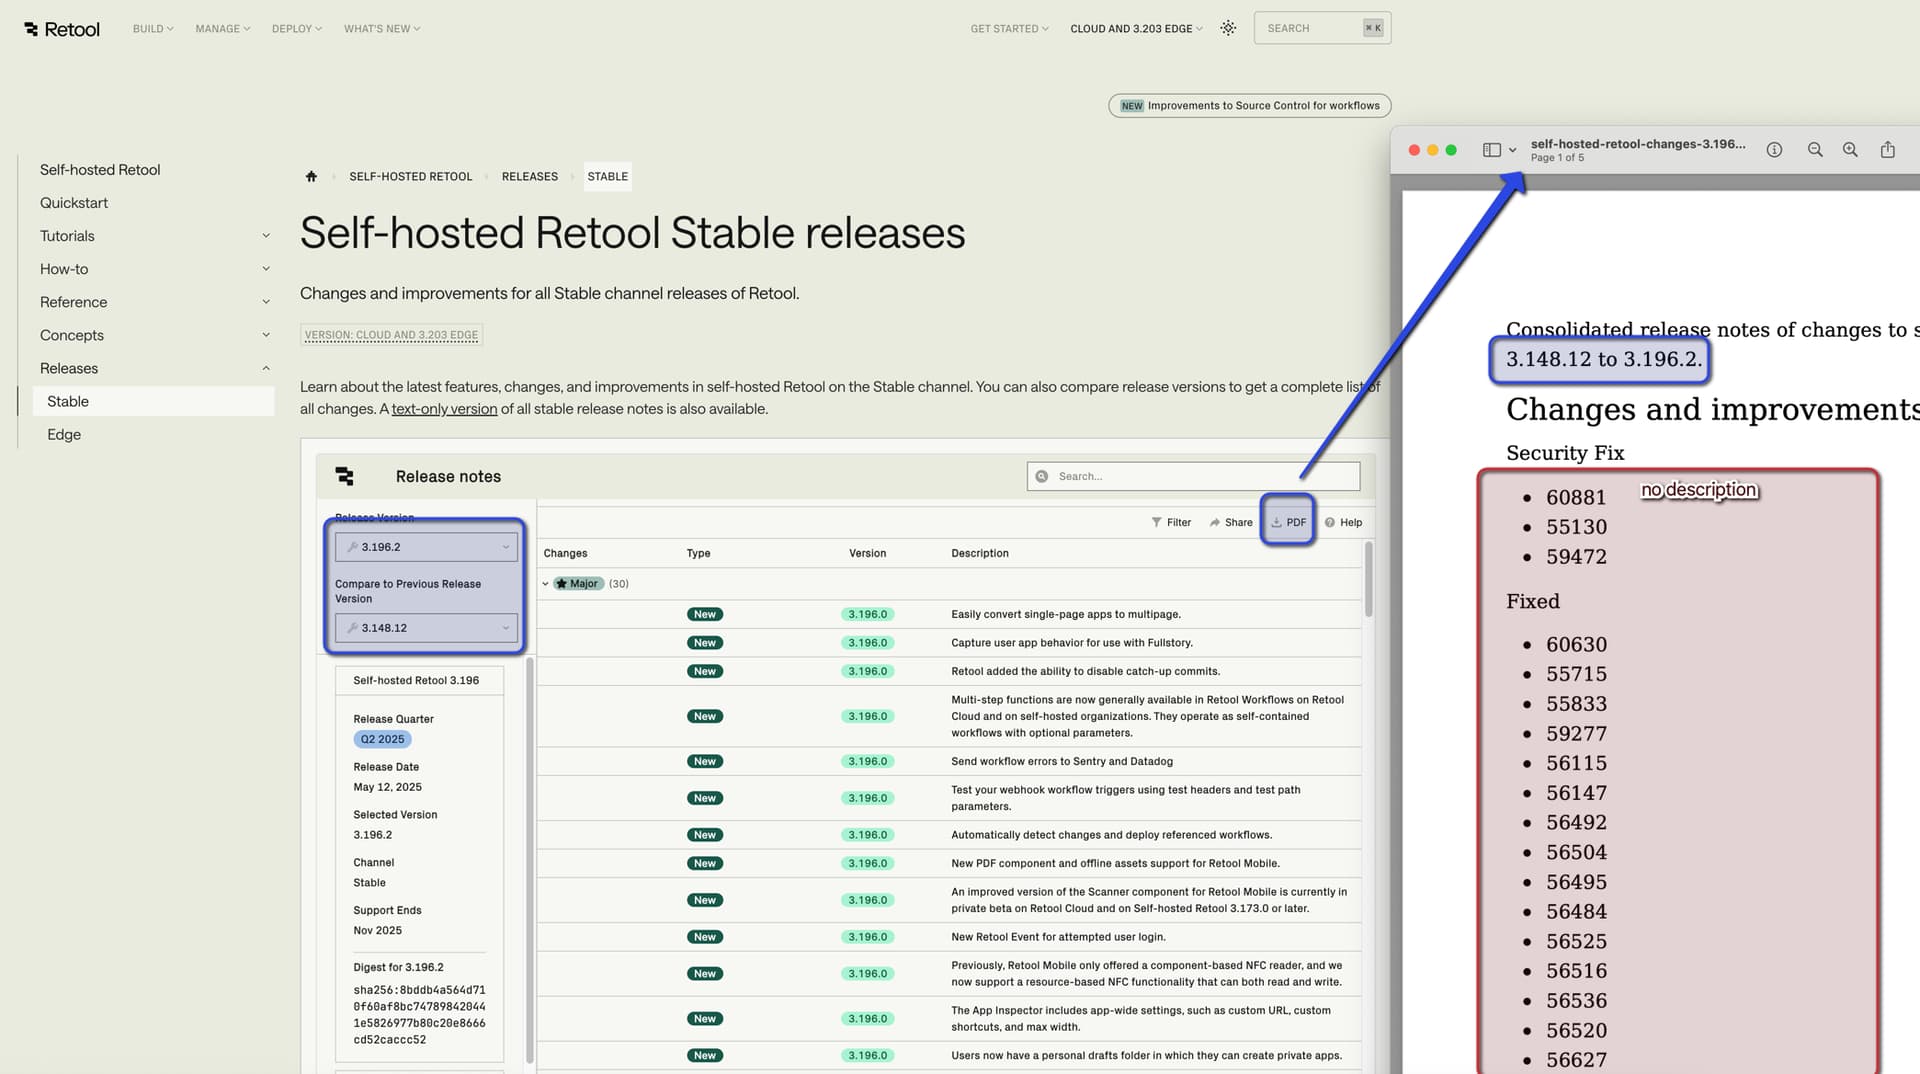
Task: Zoom out in the PDF preview
Action: coord(1815,150)
